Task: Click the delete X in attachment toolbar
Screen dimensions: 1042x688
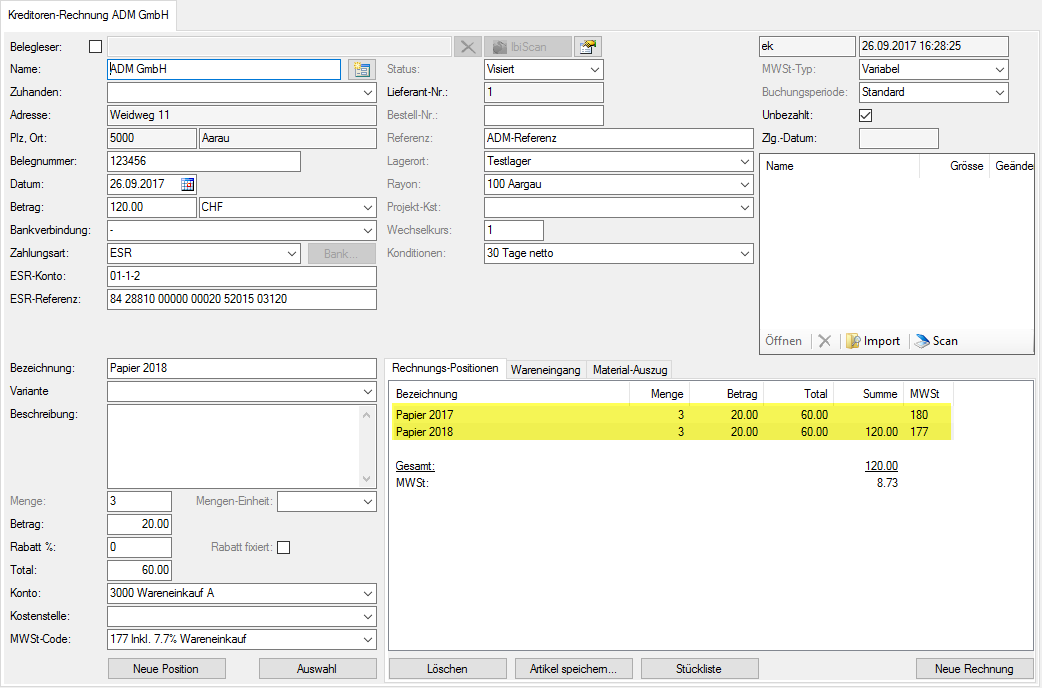Action: (824, 341)
